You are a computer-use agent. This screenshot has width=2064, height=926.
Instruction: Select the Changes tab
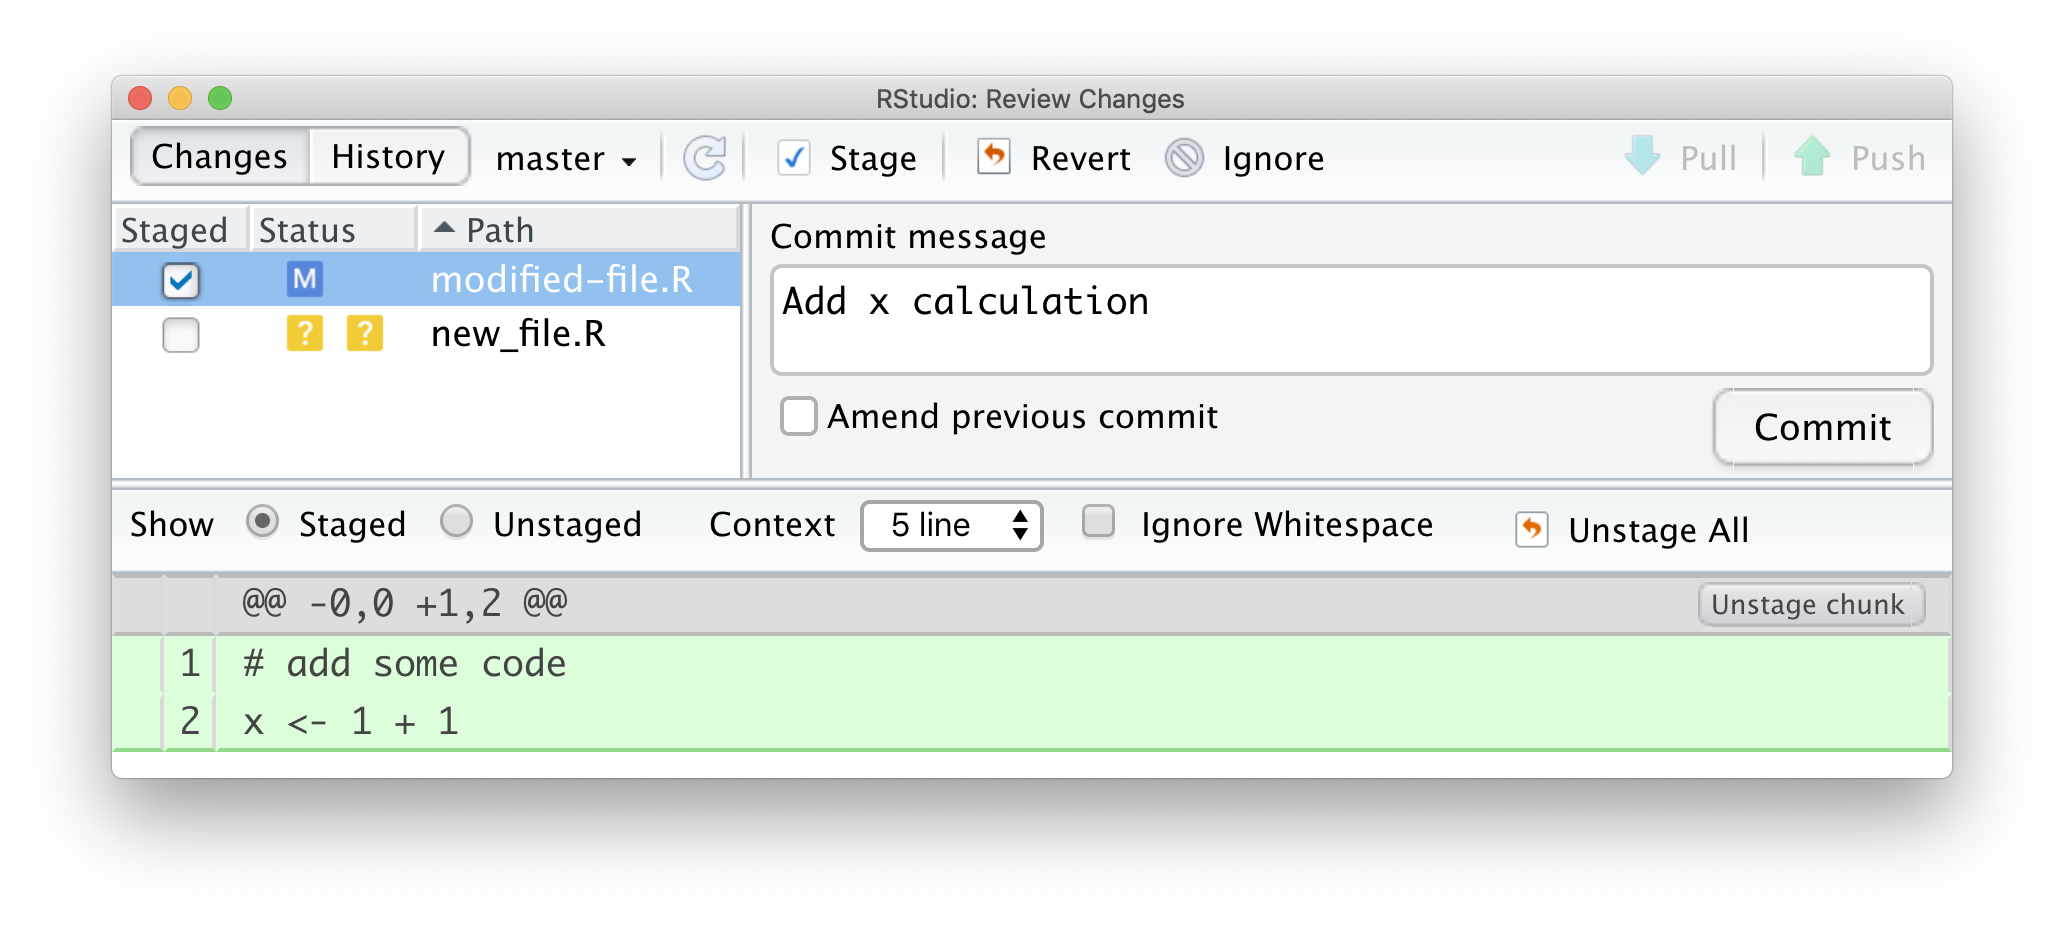(218, 156)
